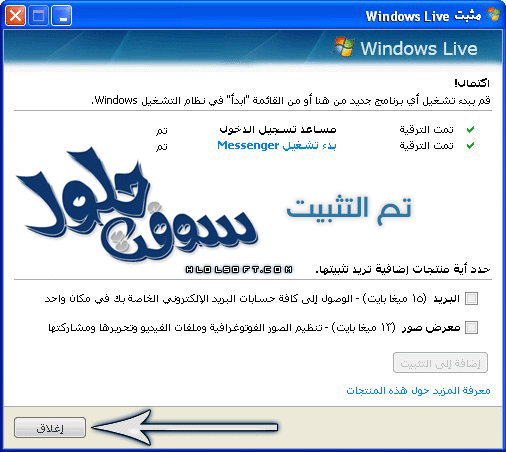Minimize the Windows Live installer window
The width and height of the screenshot is (506, 452).
point(62,15)
